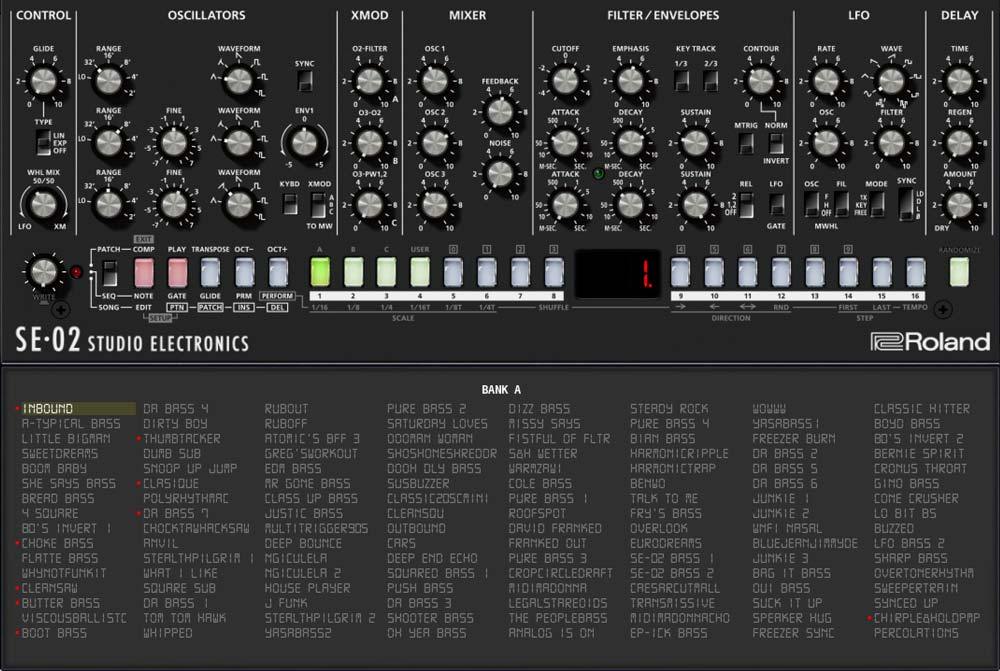Click the LFO RATE knob
This screenshot has height=671, width=1000.
(x=826, y=81)
